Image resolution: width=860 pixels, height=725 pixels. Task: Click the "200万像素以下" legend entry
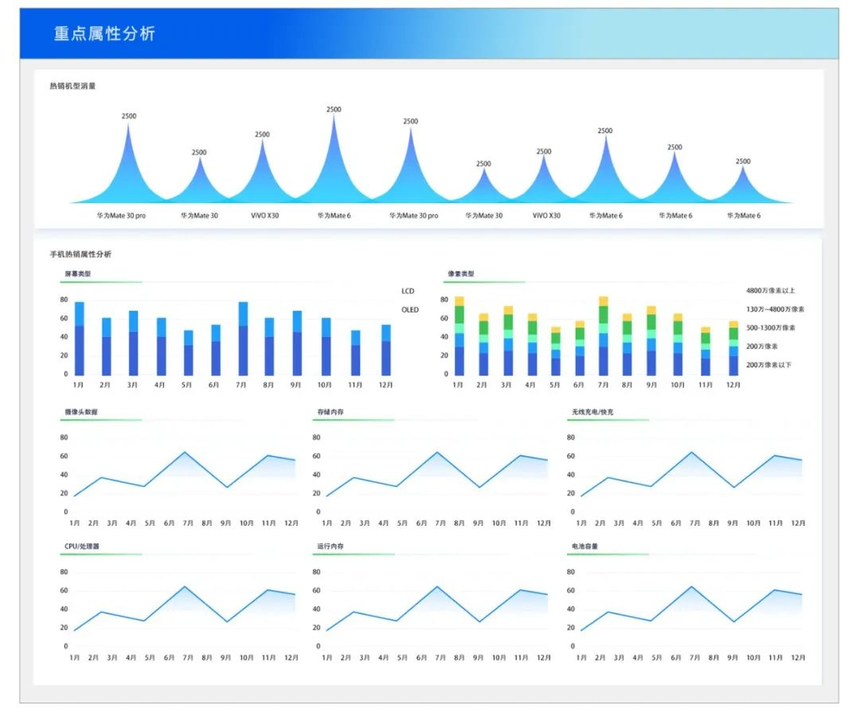point(768,365)
